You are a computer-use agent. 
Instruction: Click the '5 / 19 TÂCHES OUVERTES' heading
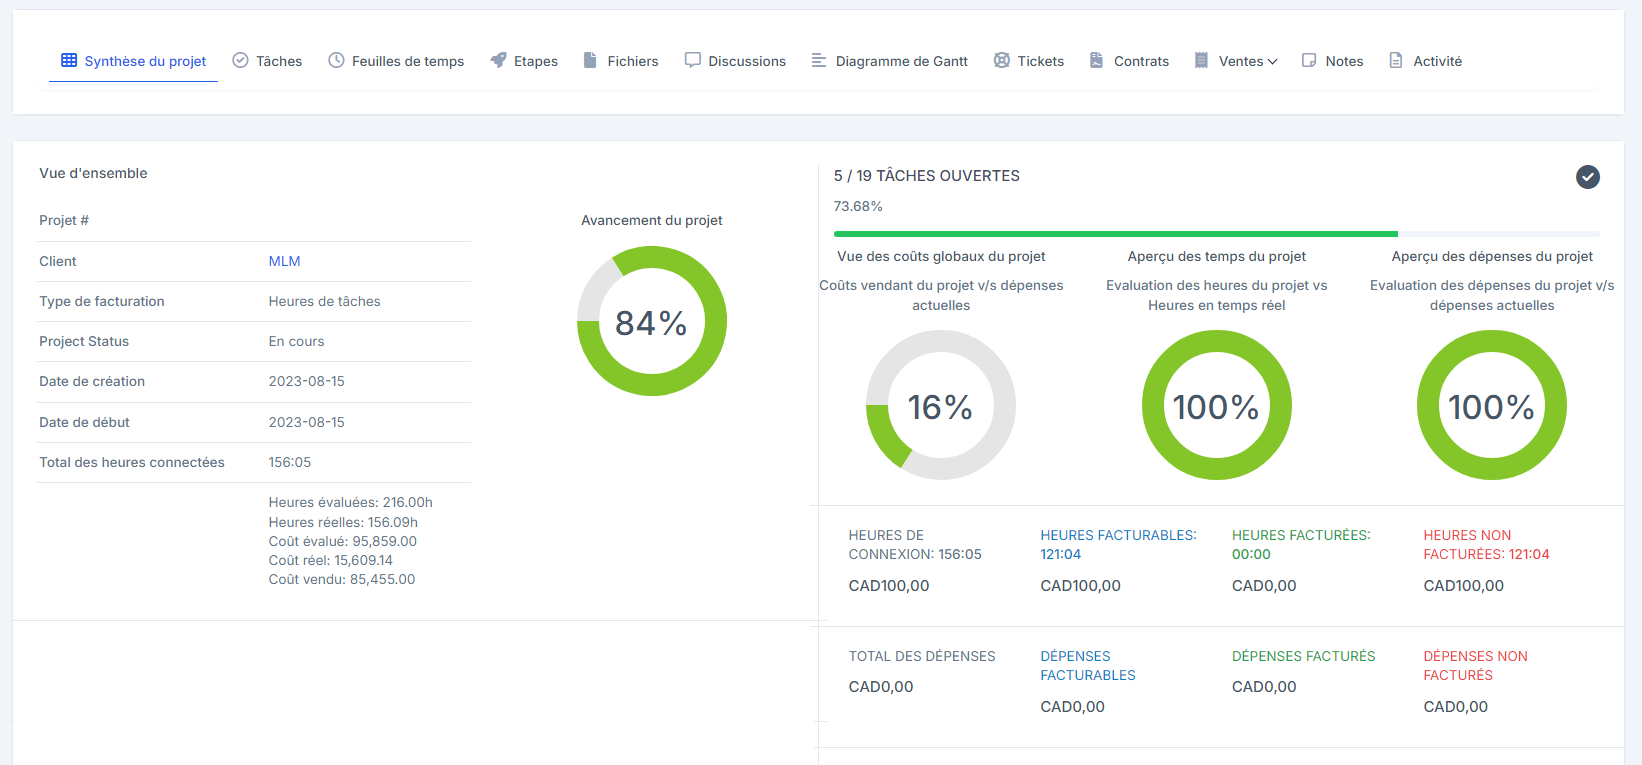(x=927, y=176)
